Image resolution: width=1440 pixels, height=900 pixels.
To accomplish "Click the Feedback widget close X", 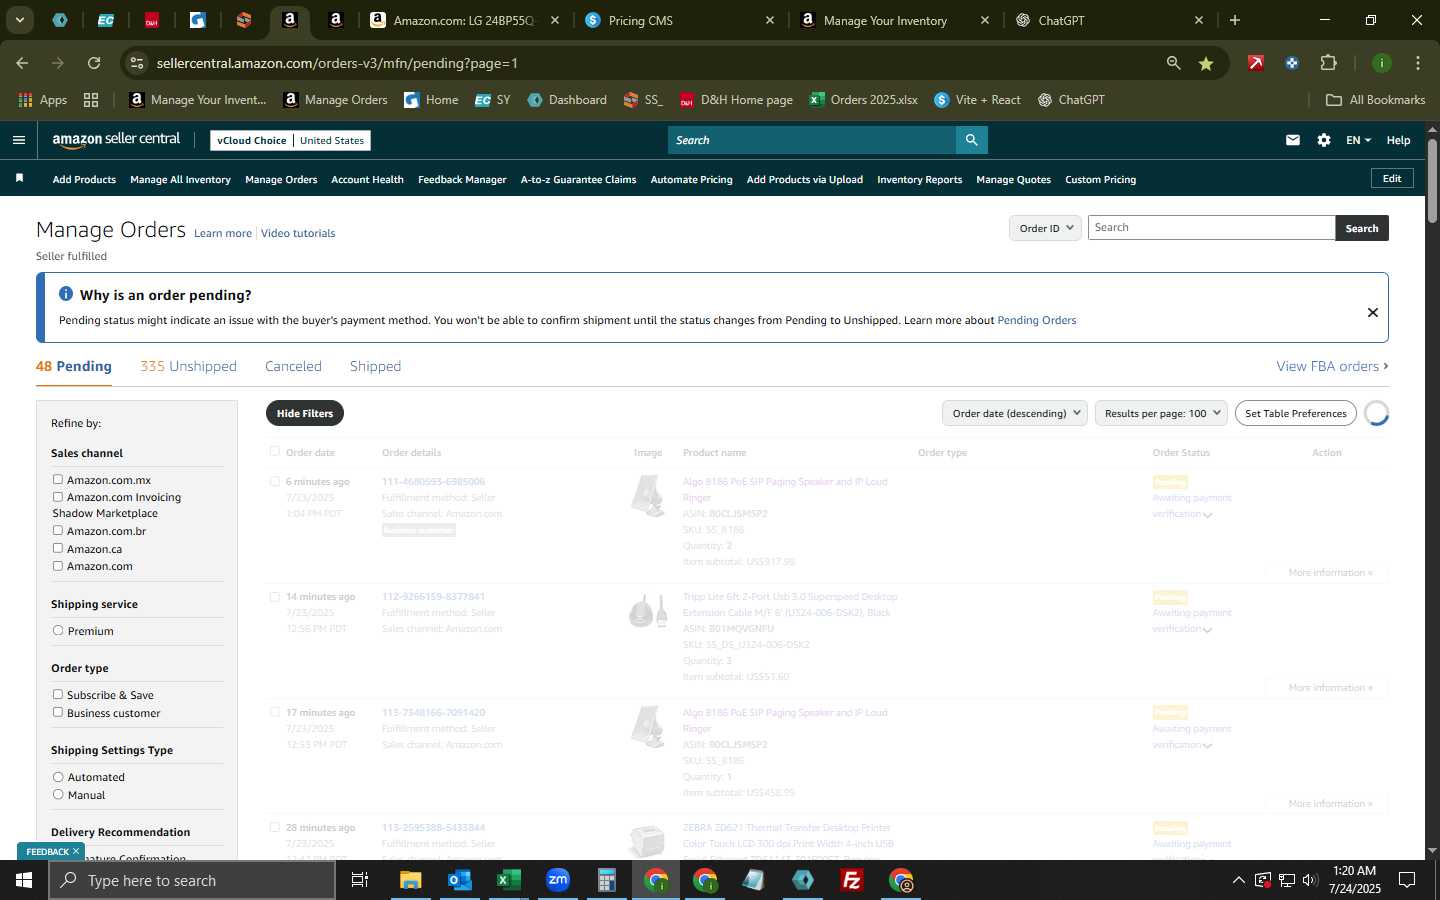I will (x=75, y=851).
